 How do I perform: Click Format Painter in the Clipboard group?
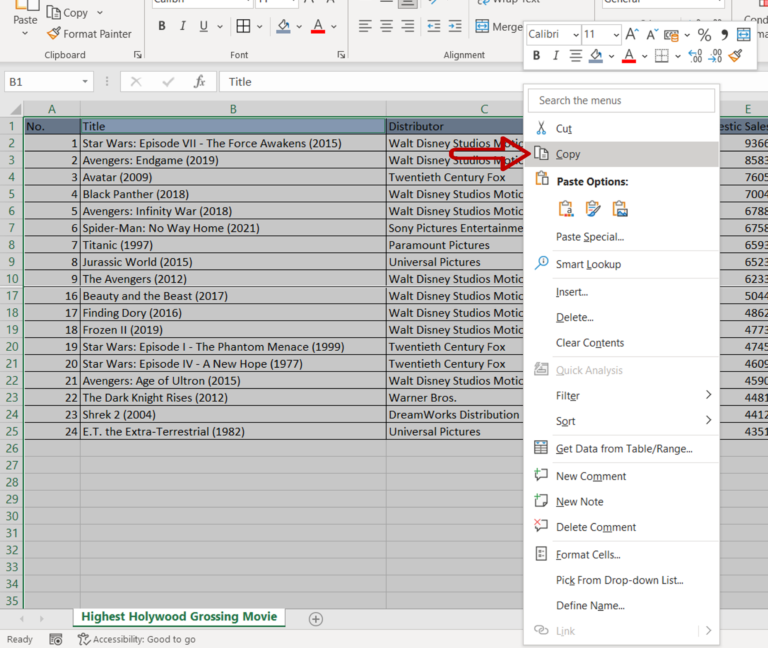(89, 34)
